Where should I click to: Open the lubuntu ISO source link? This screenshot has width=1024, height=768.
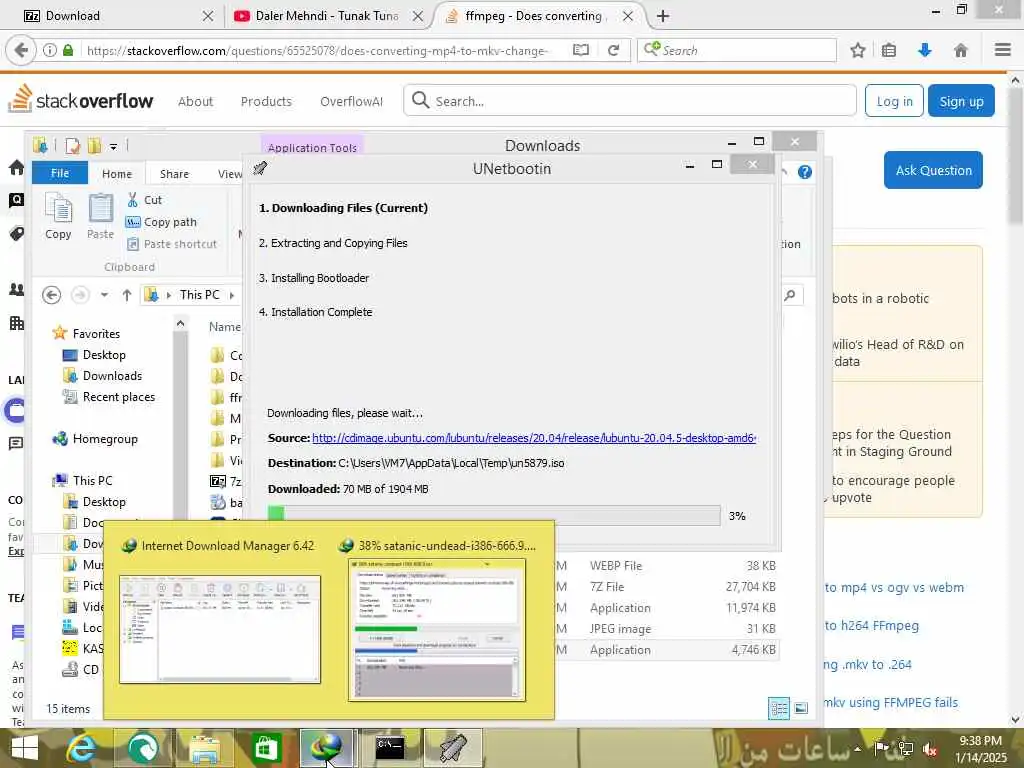click(534, 438)
